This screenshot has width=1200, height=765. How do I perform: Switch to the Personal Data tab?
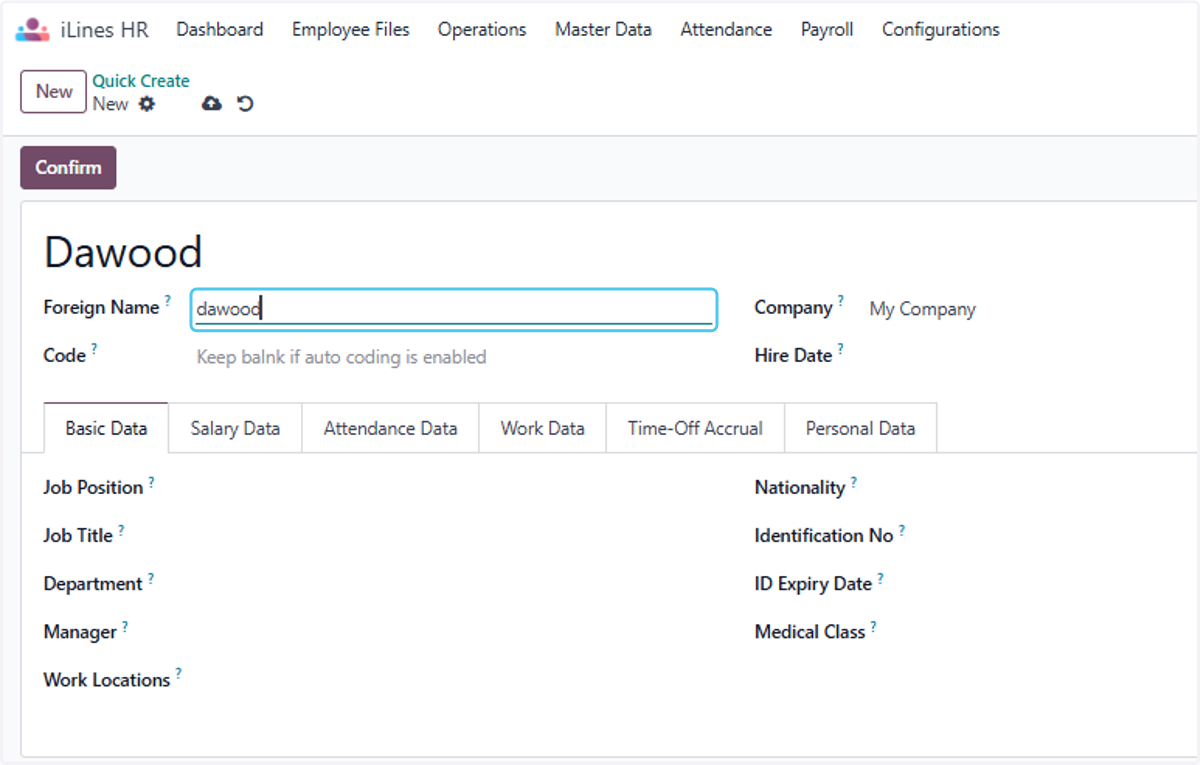click(x=861, y=428)
